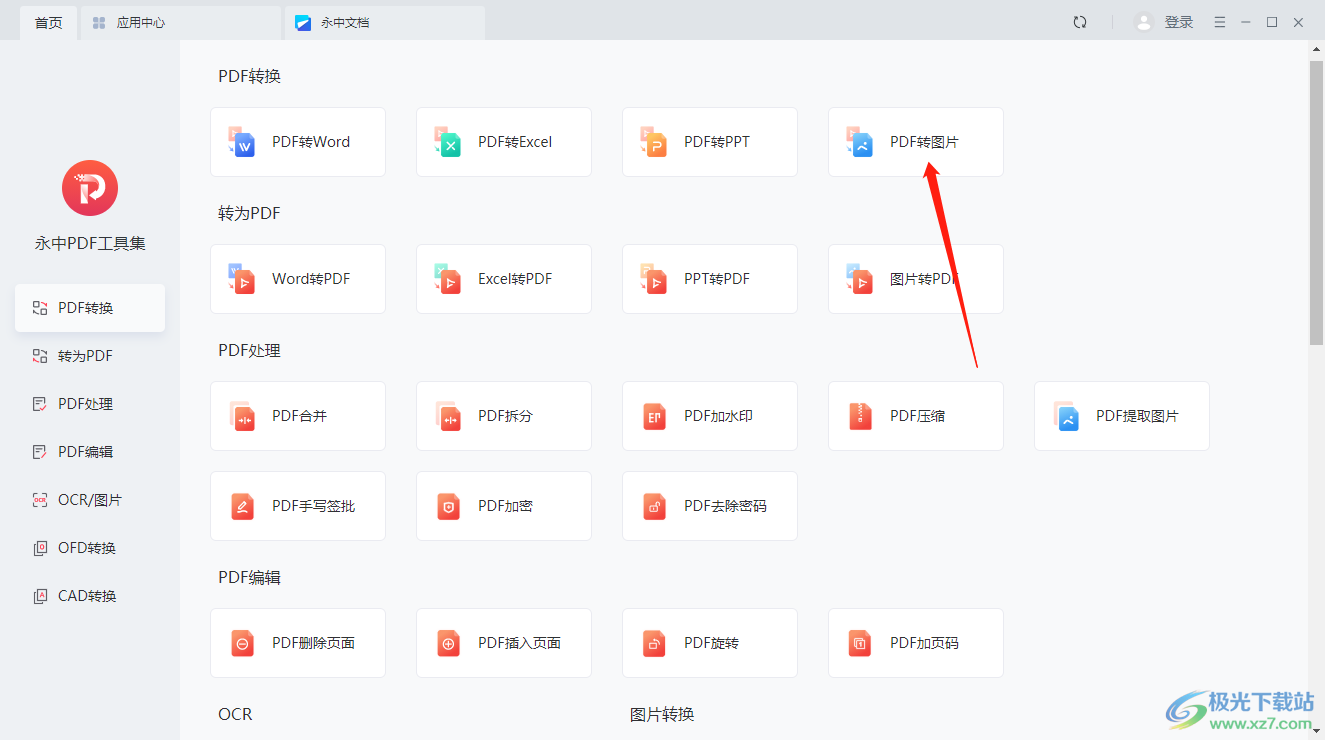Click the 永中PDF工具集 title text
The width and height of the screenshot is (1325, 740).
pos(90,243)
